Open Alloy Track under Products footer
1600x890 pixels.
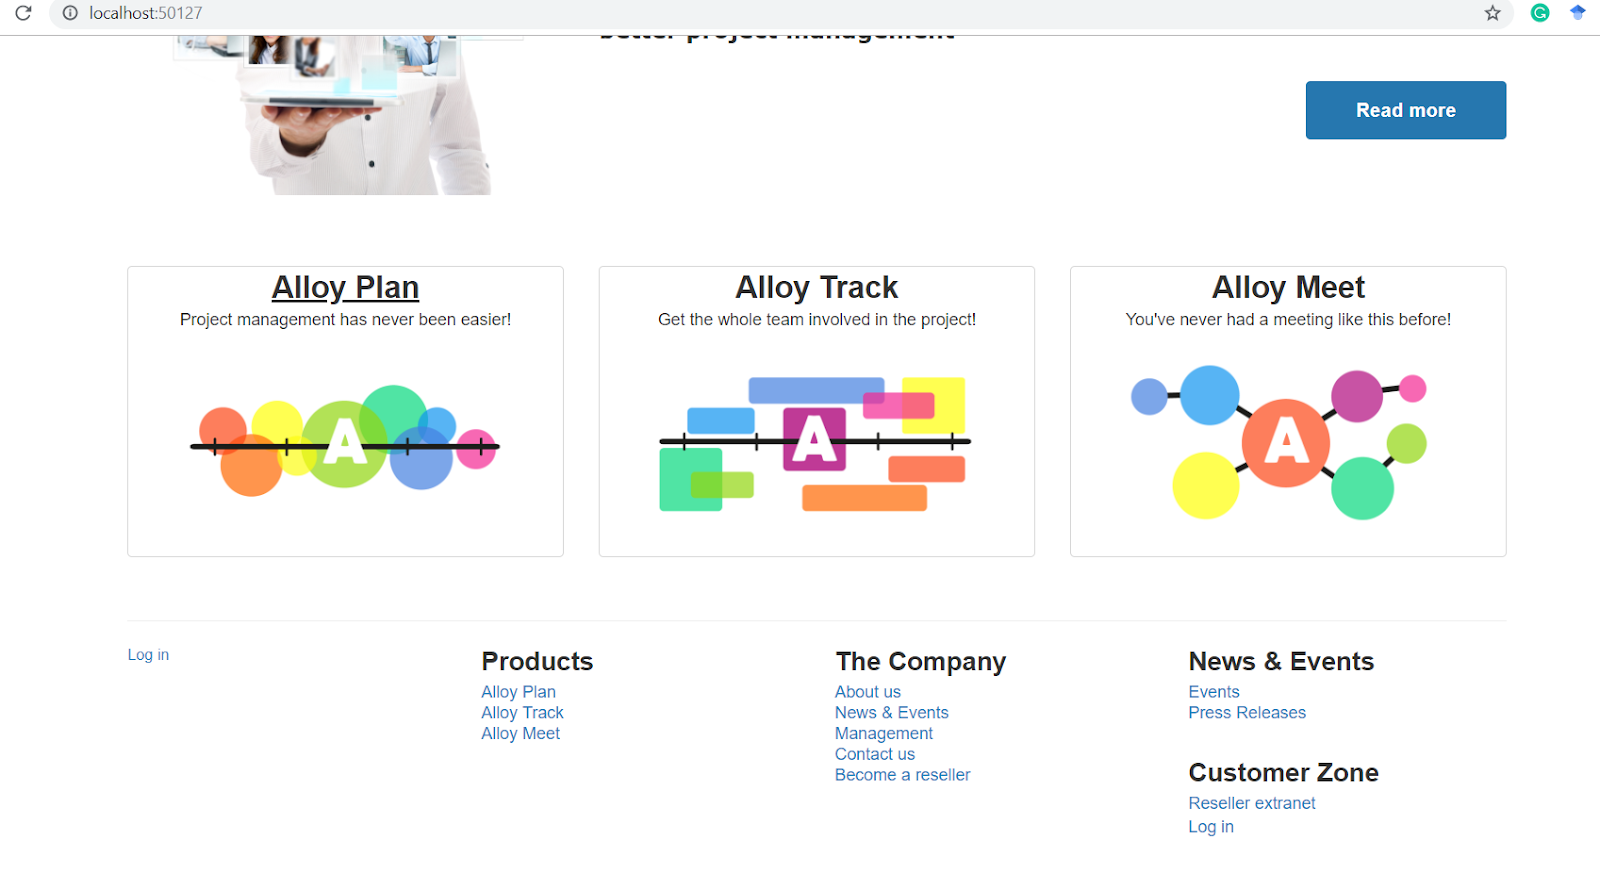(522, 713)
